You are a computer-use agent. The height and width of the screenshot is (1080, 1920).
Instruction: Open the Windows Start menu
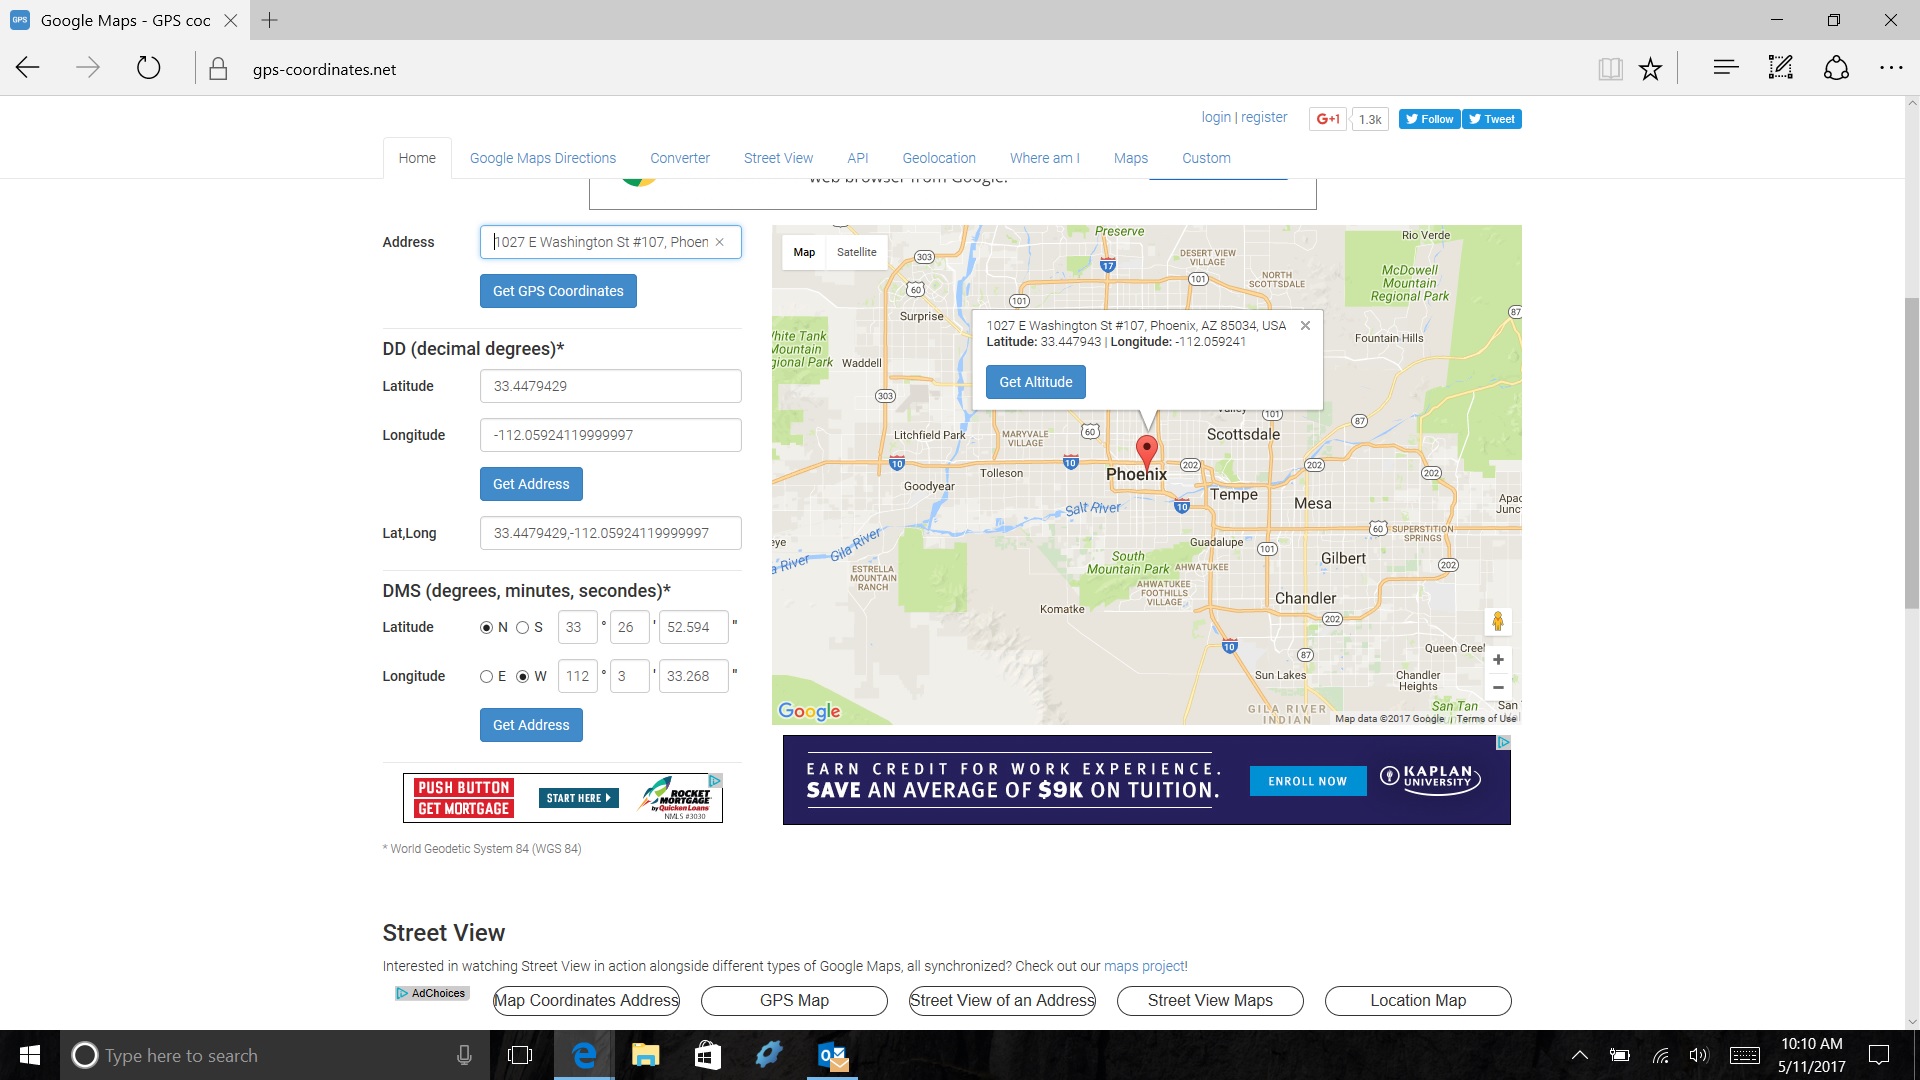click(30, 1055)
